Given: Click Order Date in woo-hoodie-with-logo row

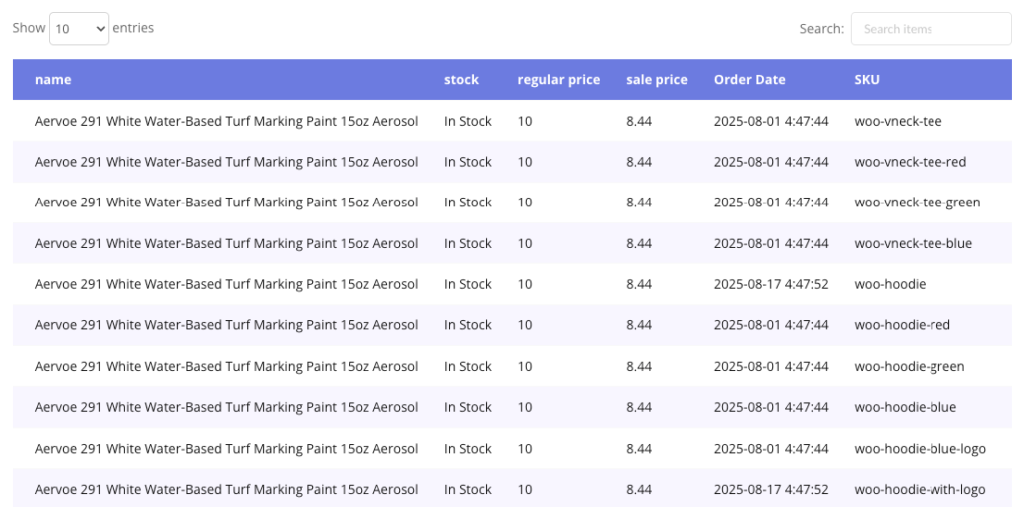Looking at the screenshot, I should pyautogui.click(x=771, y=489).
